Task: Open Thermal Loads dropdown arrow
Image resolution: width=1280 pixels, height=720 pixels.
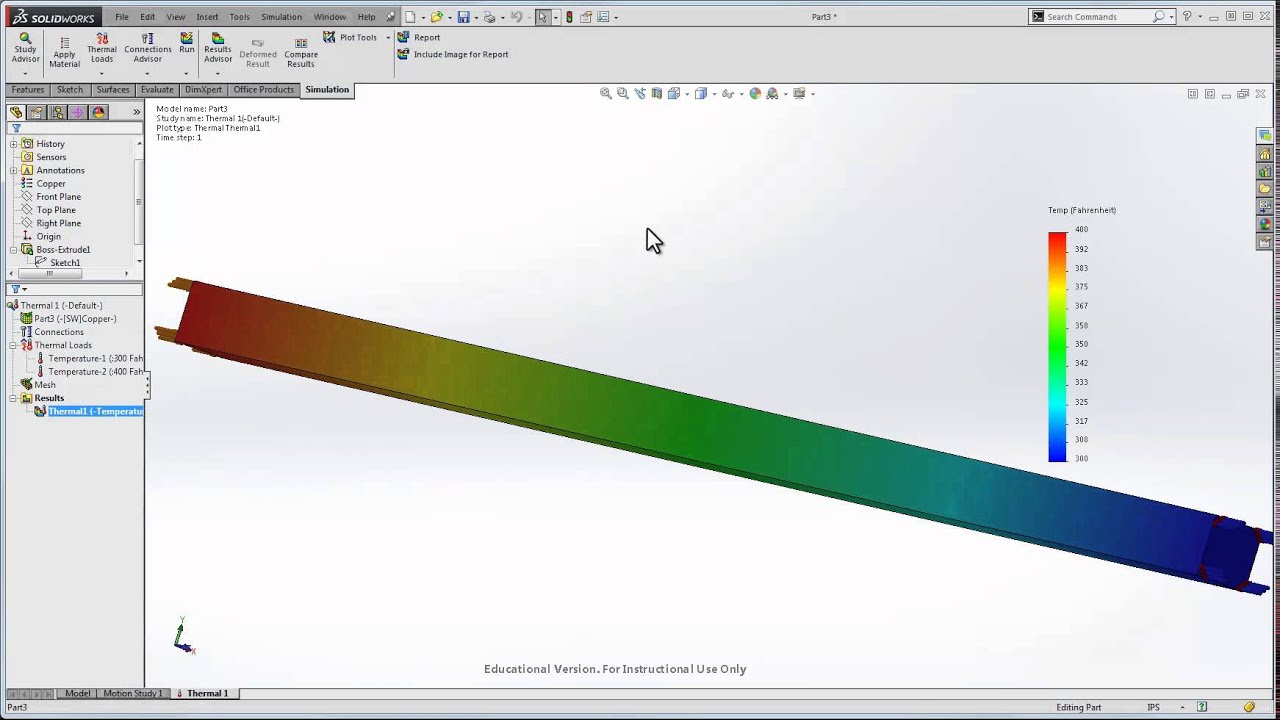Action: pos(101,73)
